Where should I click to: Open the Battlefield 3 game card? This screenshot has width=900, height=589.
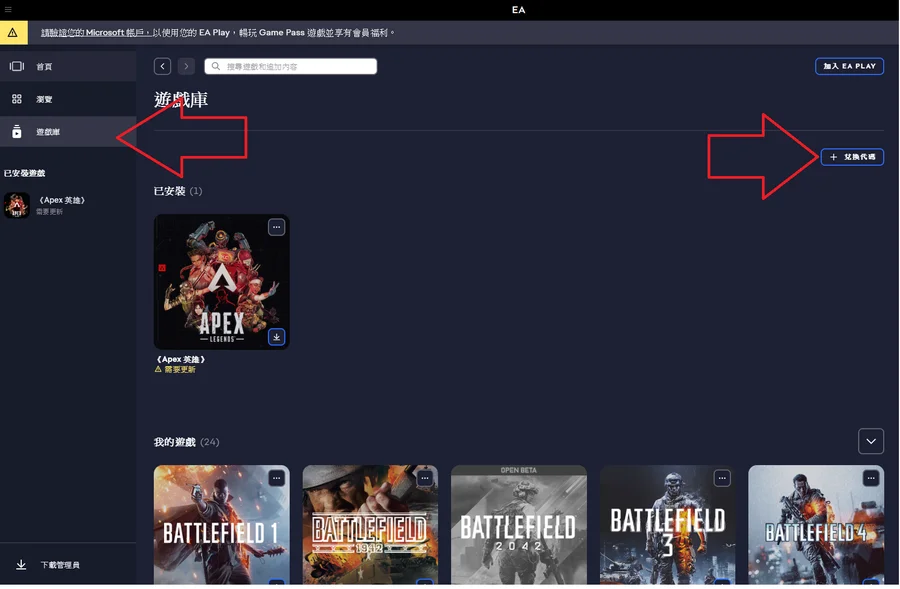[668, 525]
